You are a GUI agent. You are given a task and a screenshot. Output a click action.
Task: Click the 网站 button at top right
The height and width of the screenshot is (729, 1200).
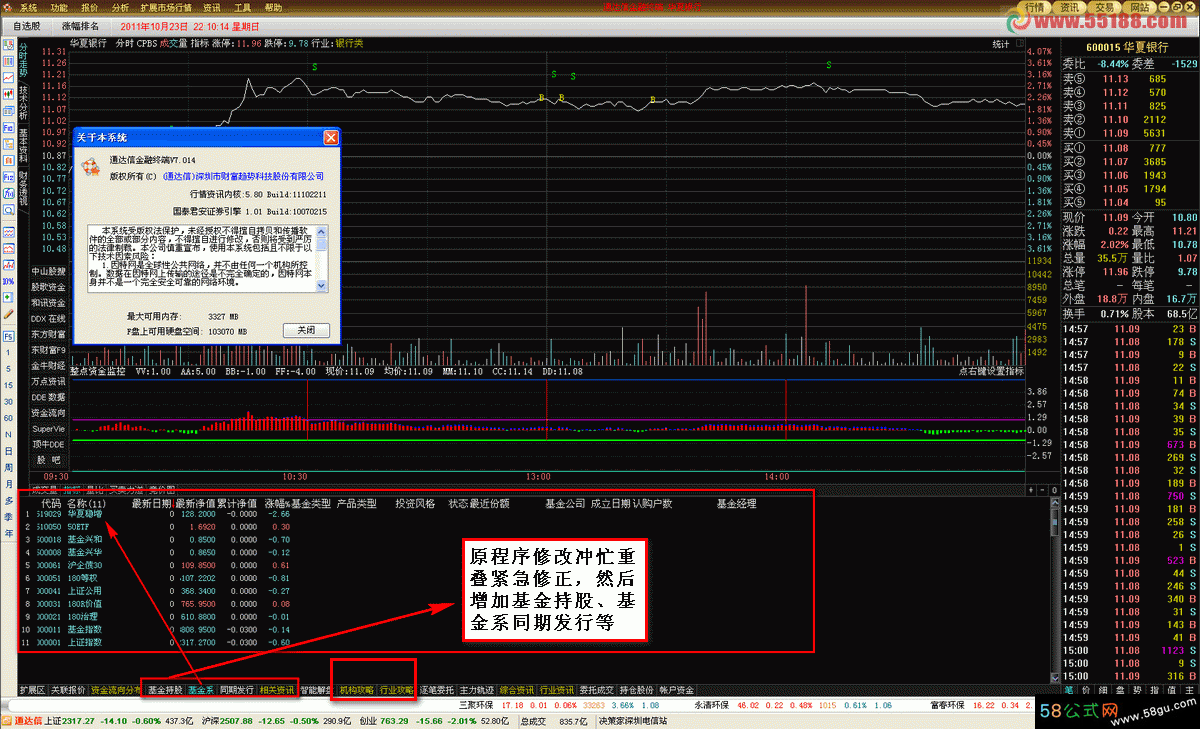[1141, 7]
